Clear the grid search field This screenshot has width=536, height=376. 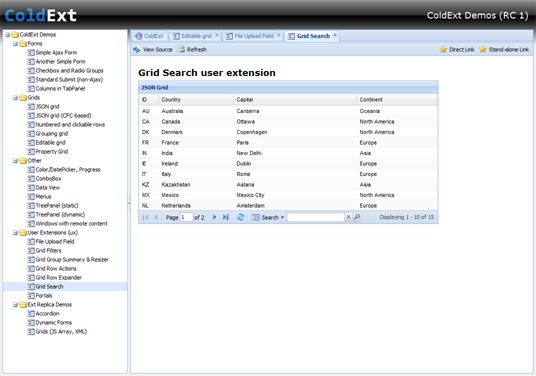pos(348,217)
